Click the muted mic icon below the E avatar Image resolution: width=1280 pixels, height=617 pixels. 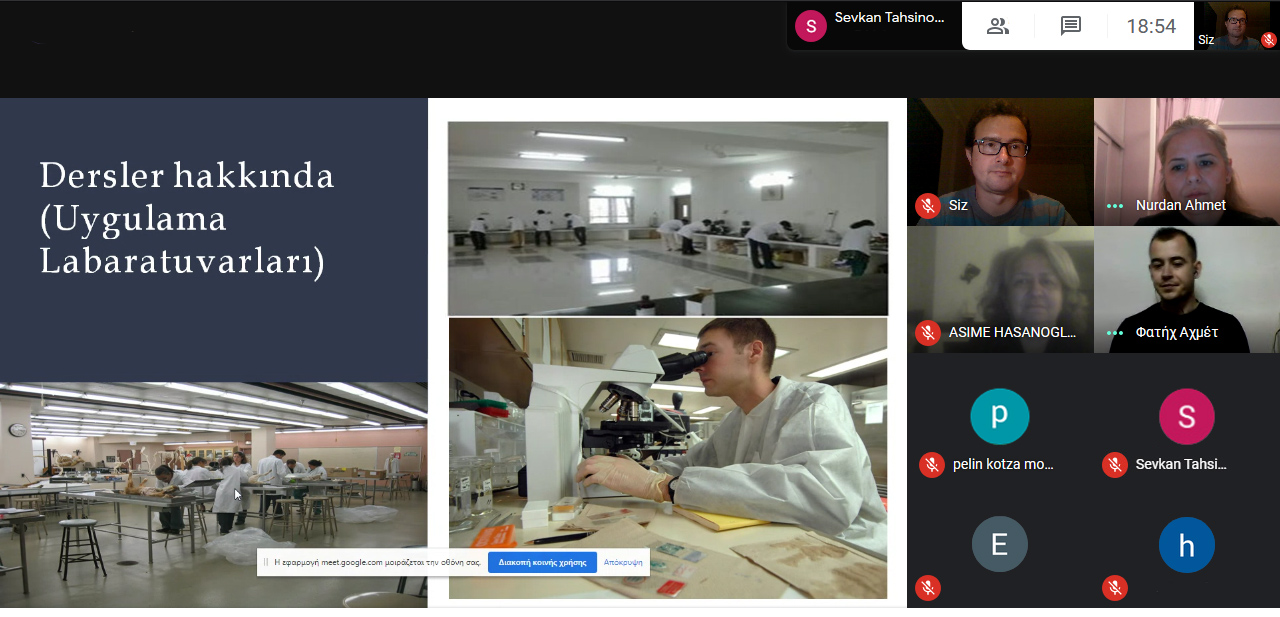[928, 588]
